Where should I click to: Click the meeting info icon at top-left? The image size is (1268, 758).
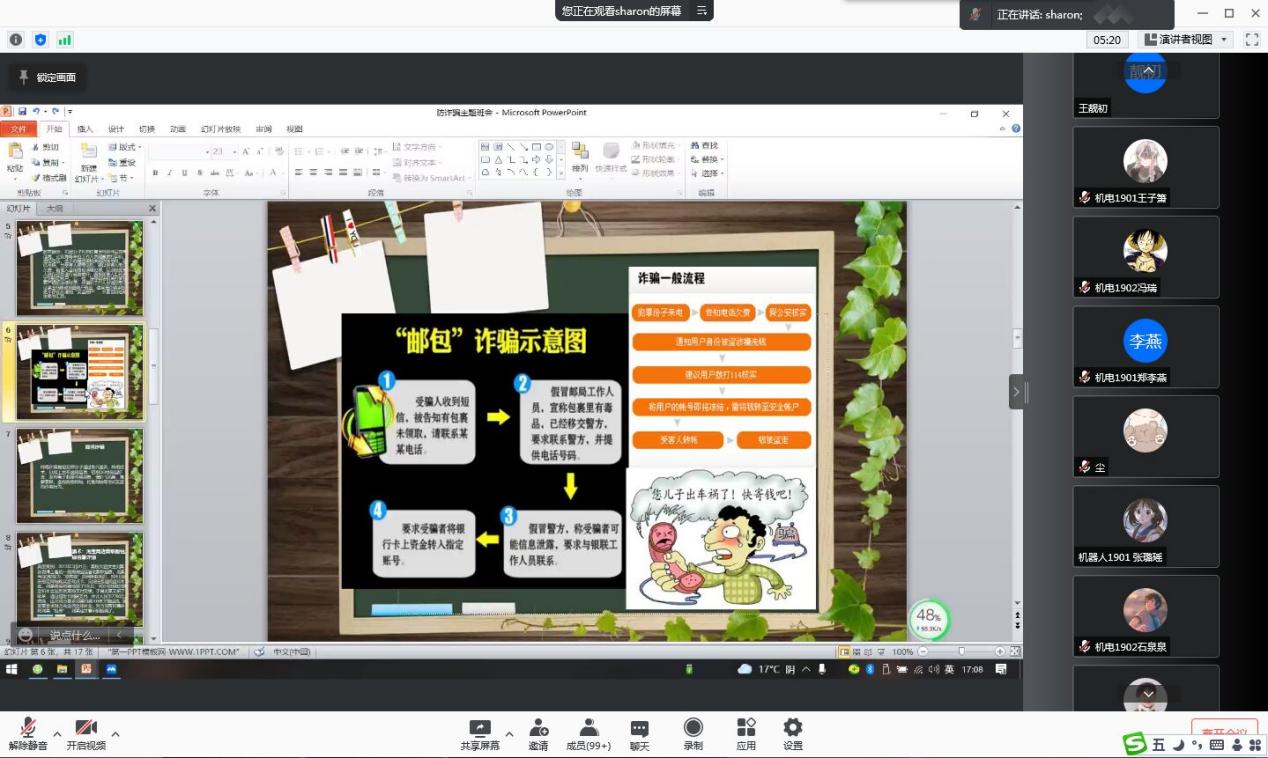[16, 40]
